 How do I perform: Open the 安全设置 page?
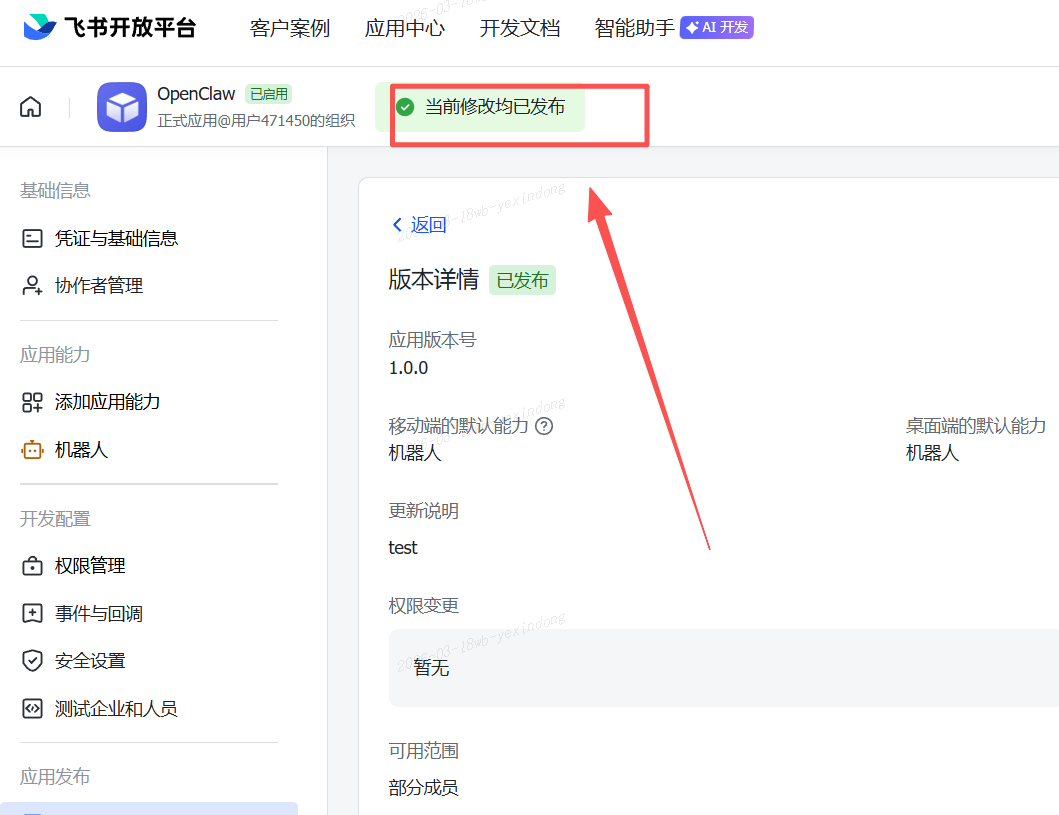90,661
